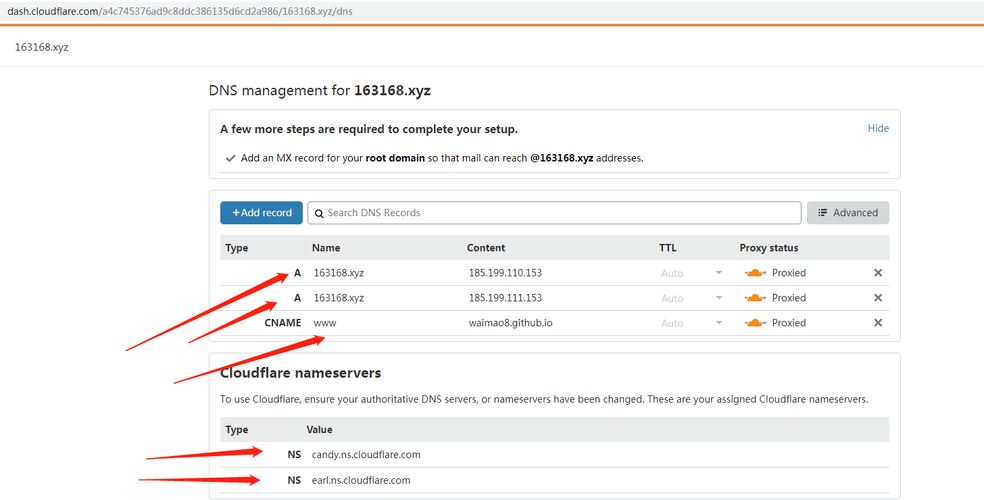This screenshot has height=500, width=984.
Task: Delete the www CNAME record
Action: coord(878,323)
